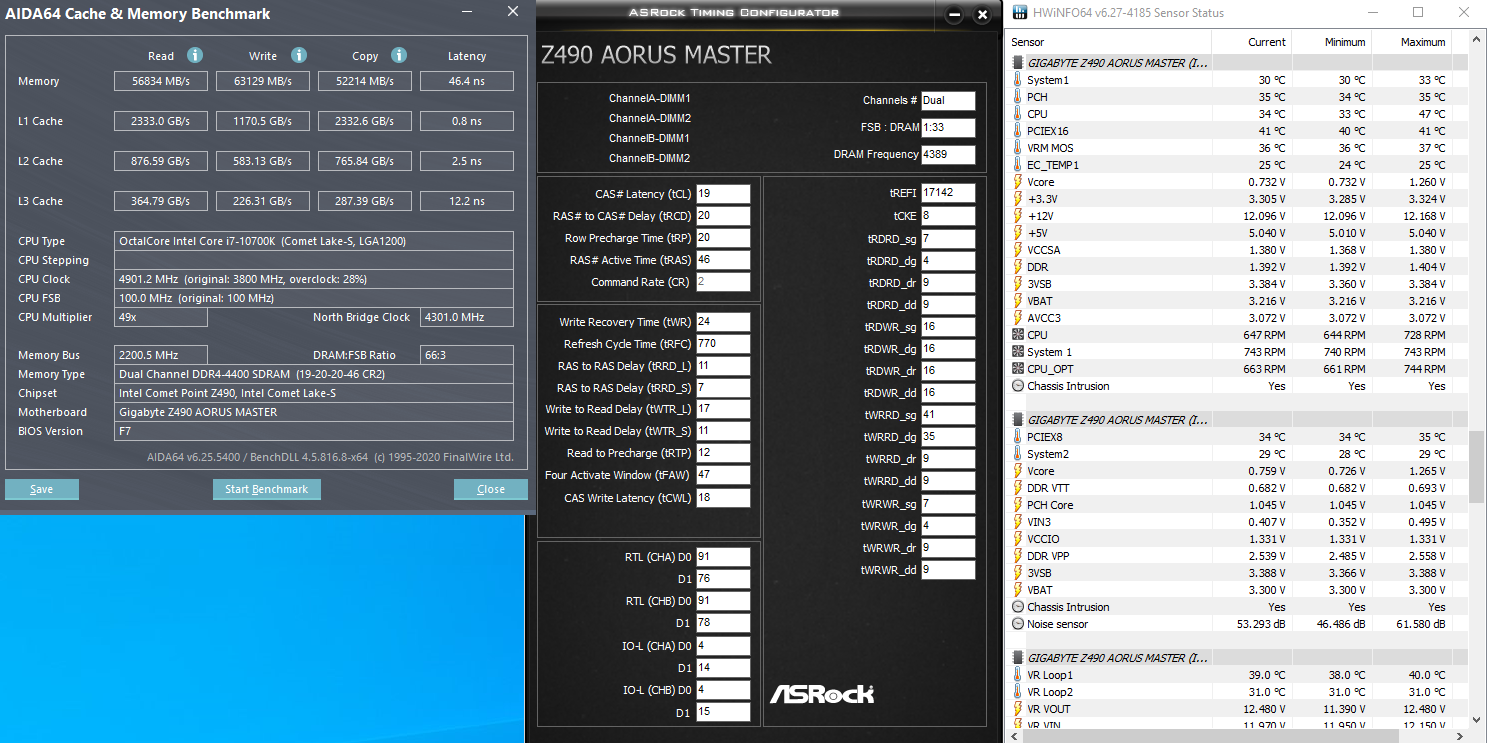
Task: Click the tREFI value field
Action: 948,193
